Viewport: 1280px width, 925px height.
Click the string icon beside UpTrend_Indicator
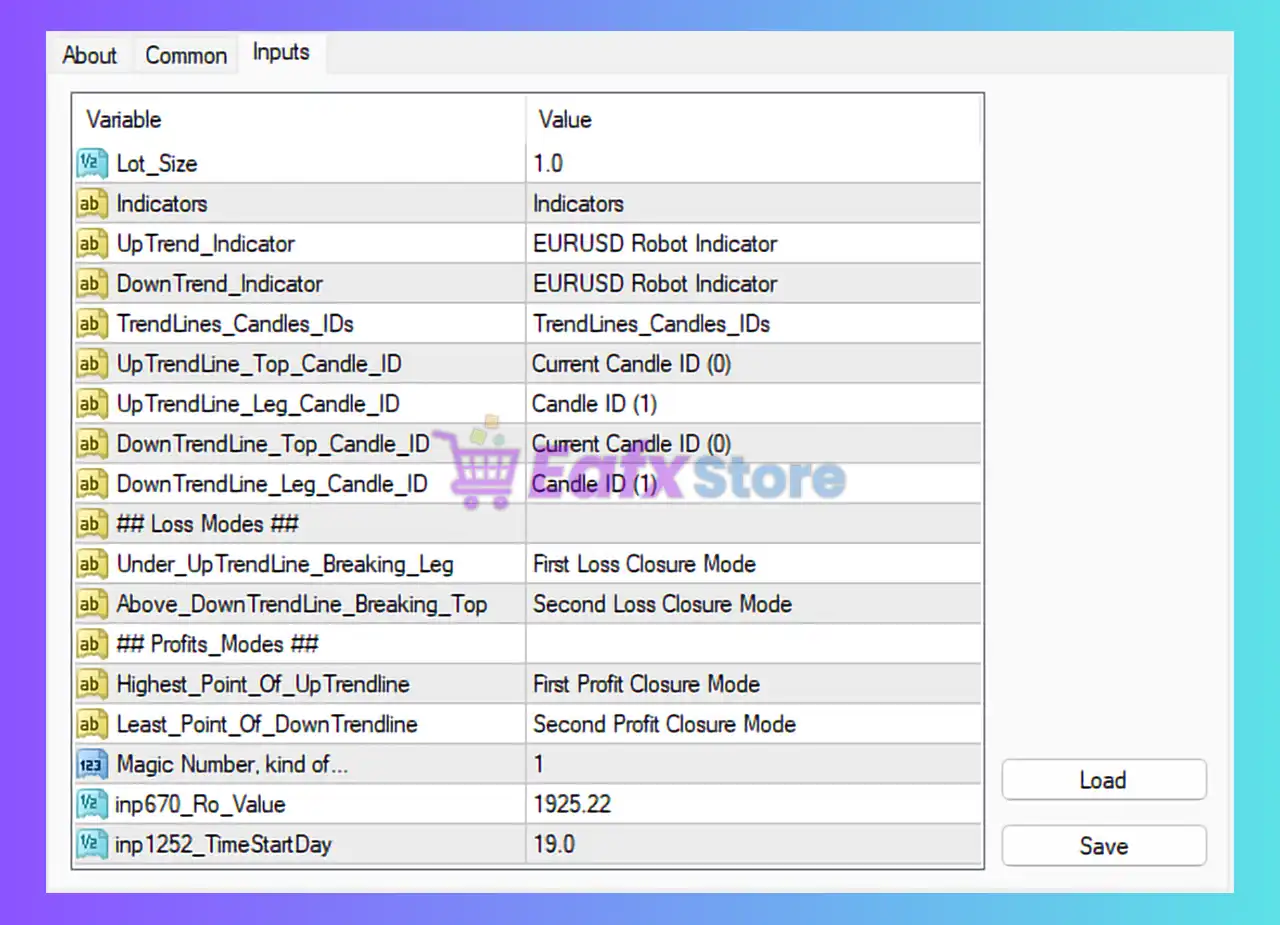(x=92, y=243)
